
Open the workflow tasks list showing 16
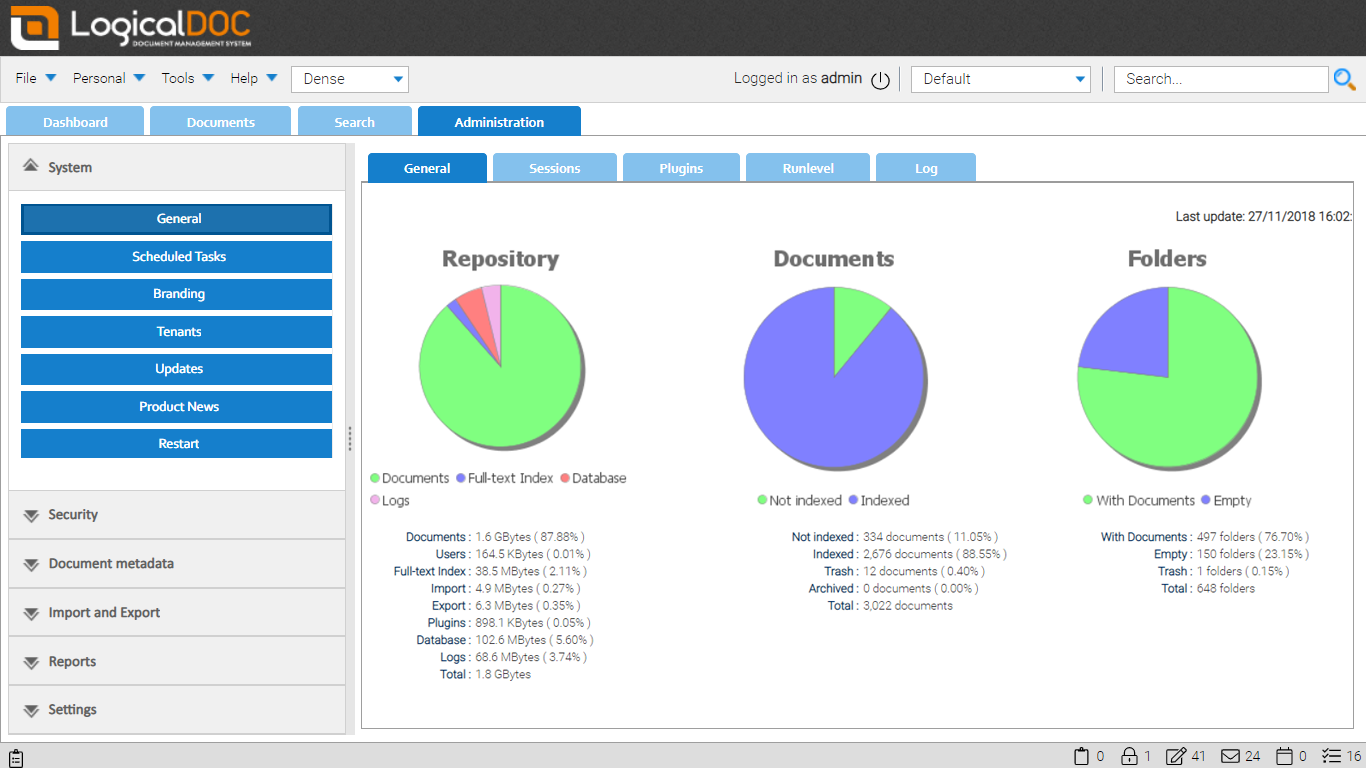[1333, 756]
